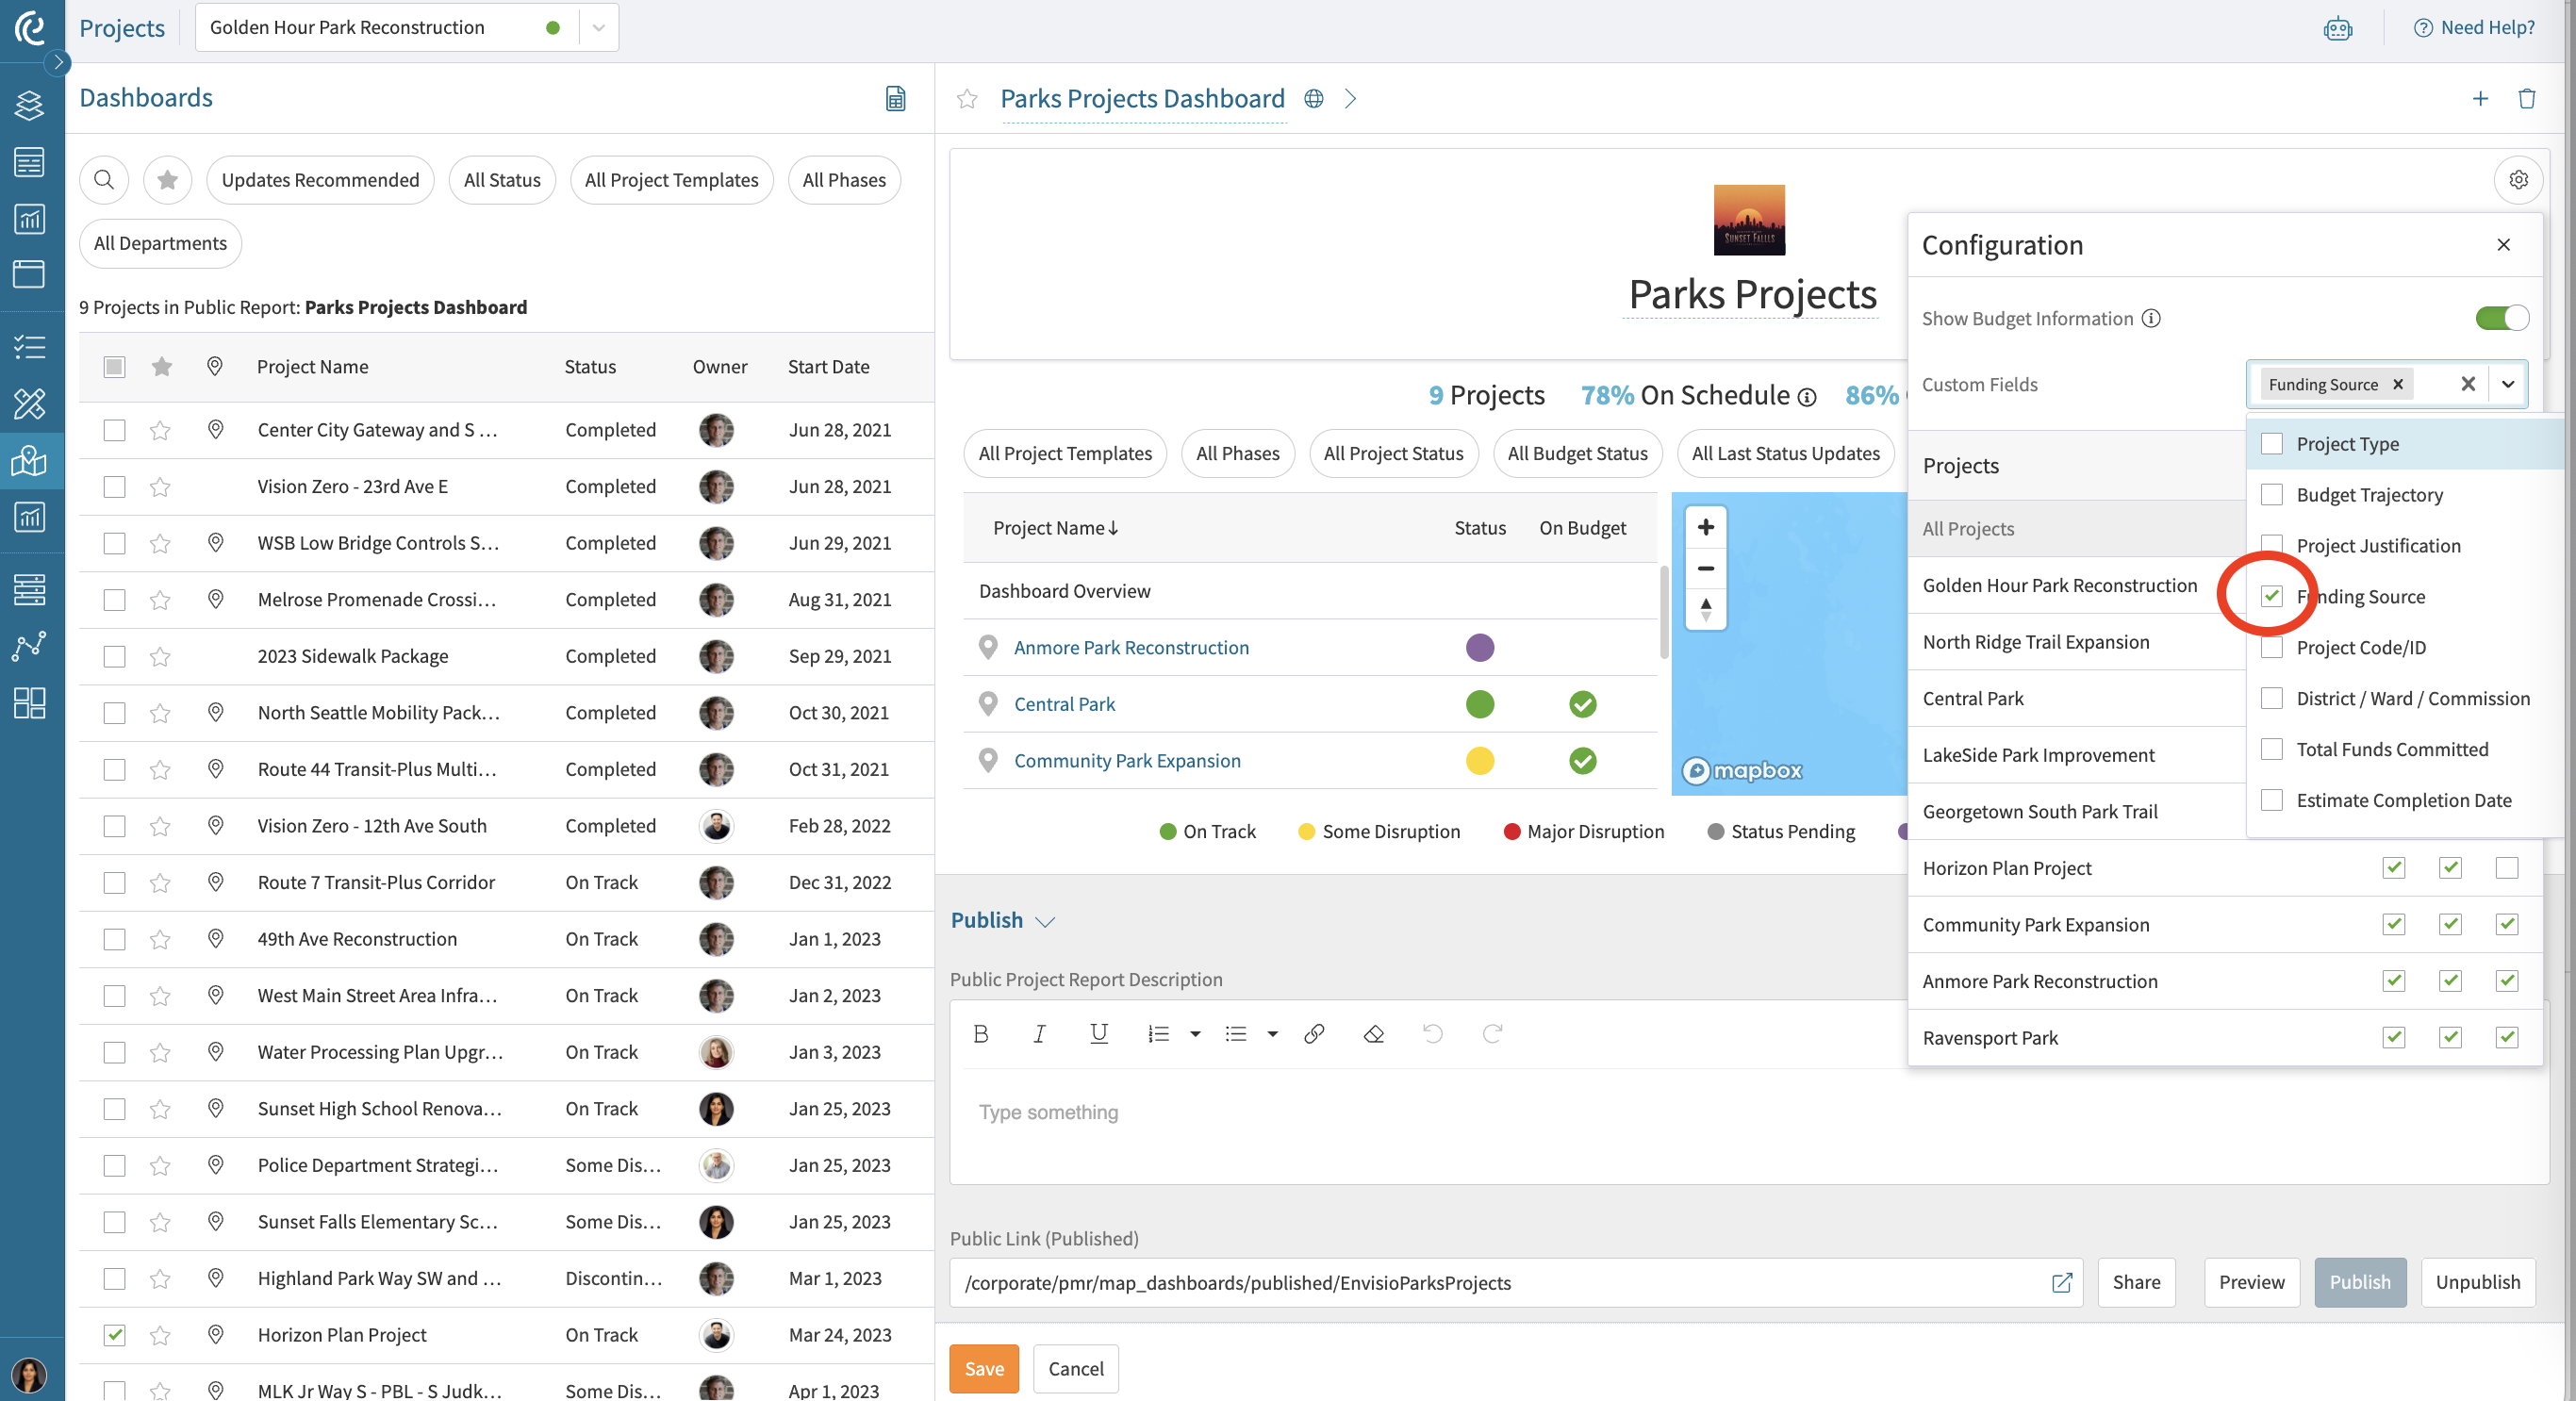The width and height of the screenshot is (2576, 1401).
Task: Click the trash icon to delete dashboard
Action: [2526, 98]
